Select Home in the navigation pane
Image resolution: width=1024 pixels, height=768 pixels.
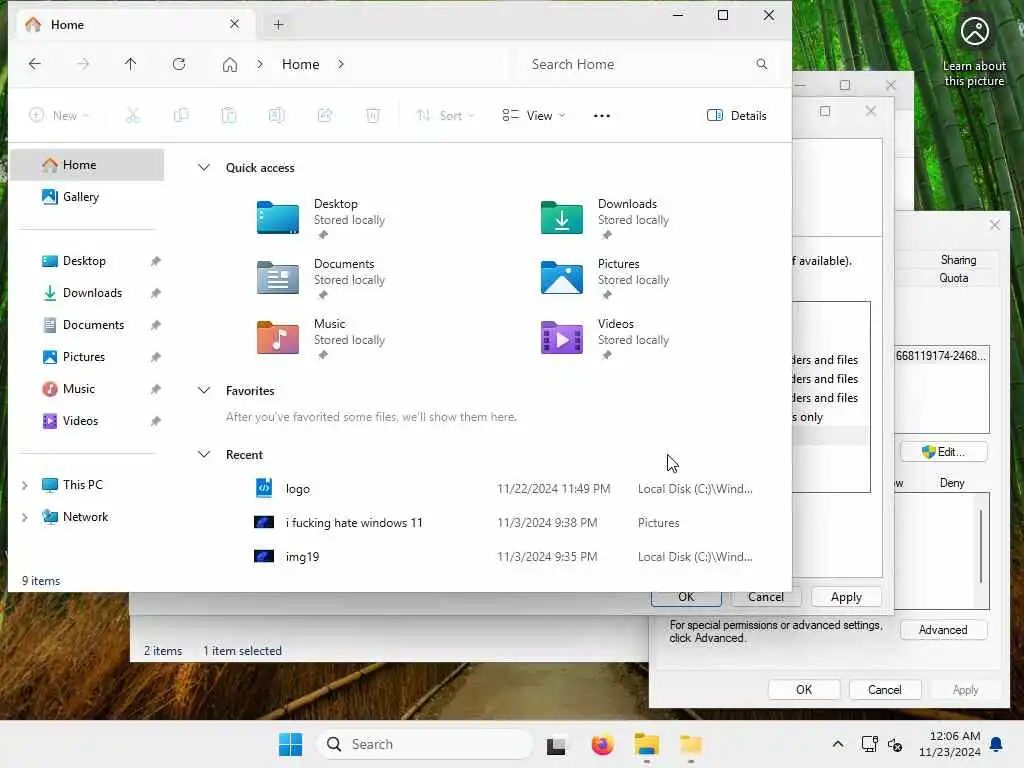(x=87, y=165)
